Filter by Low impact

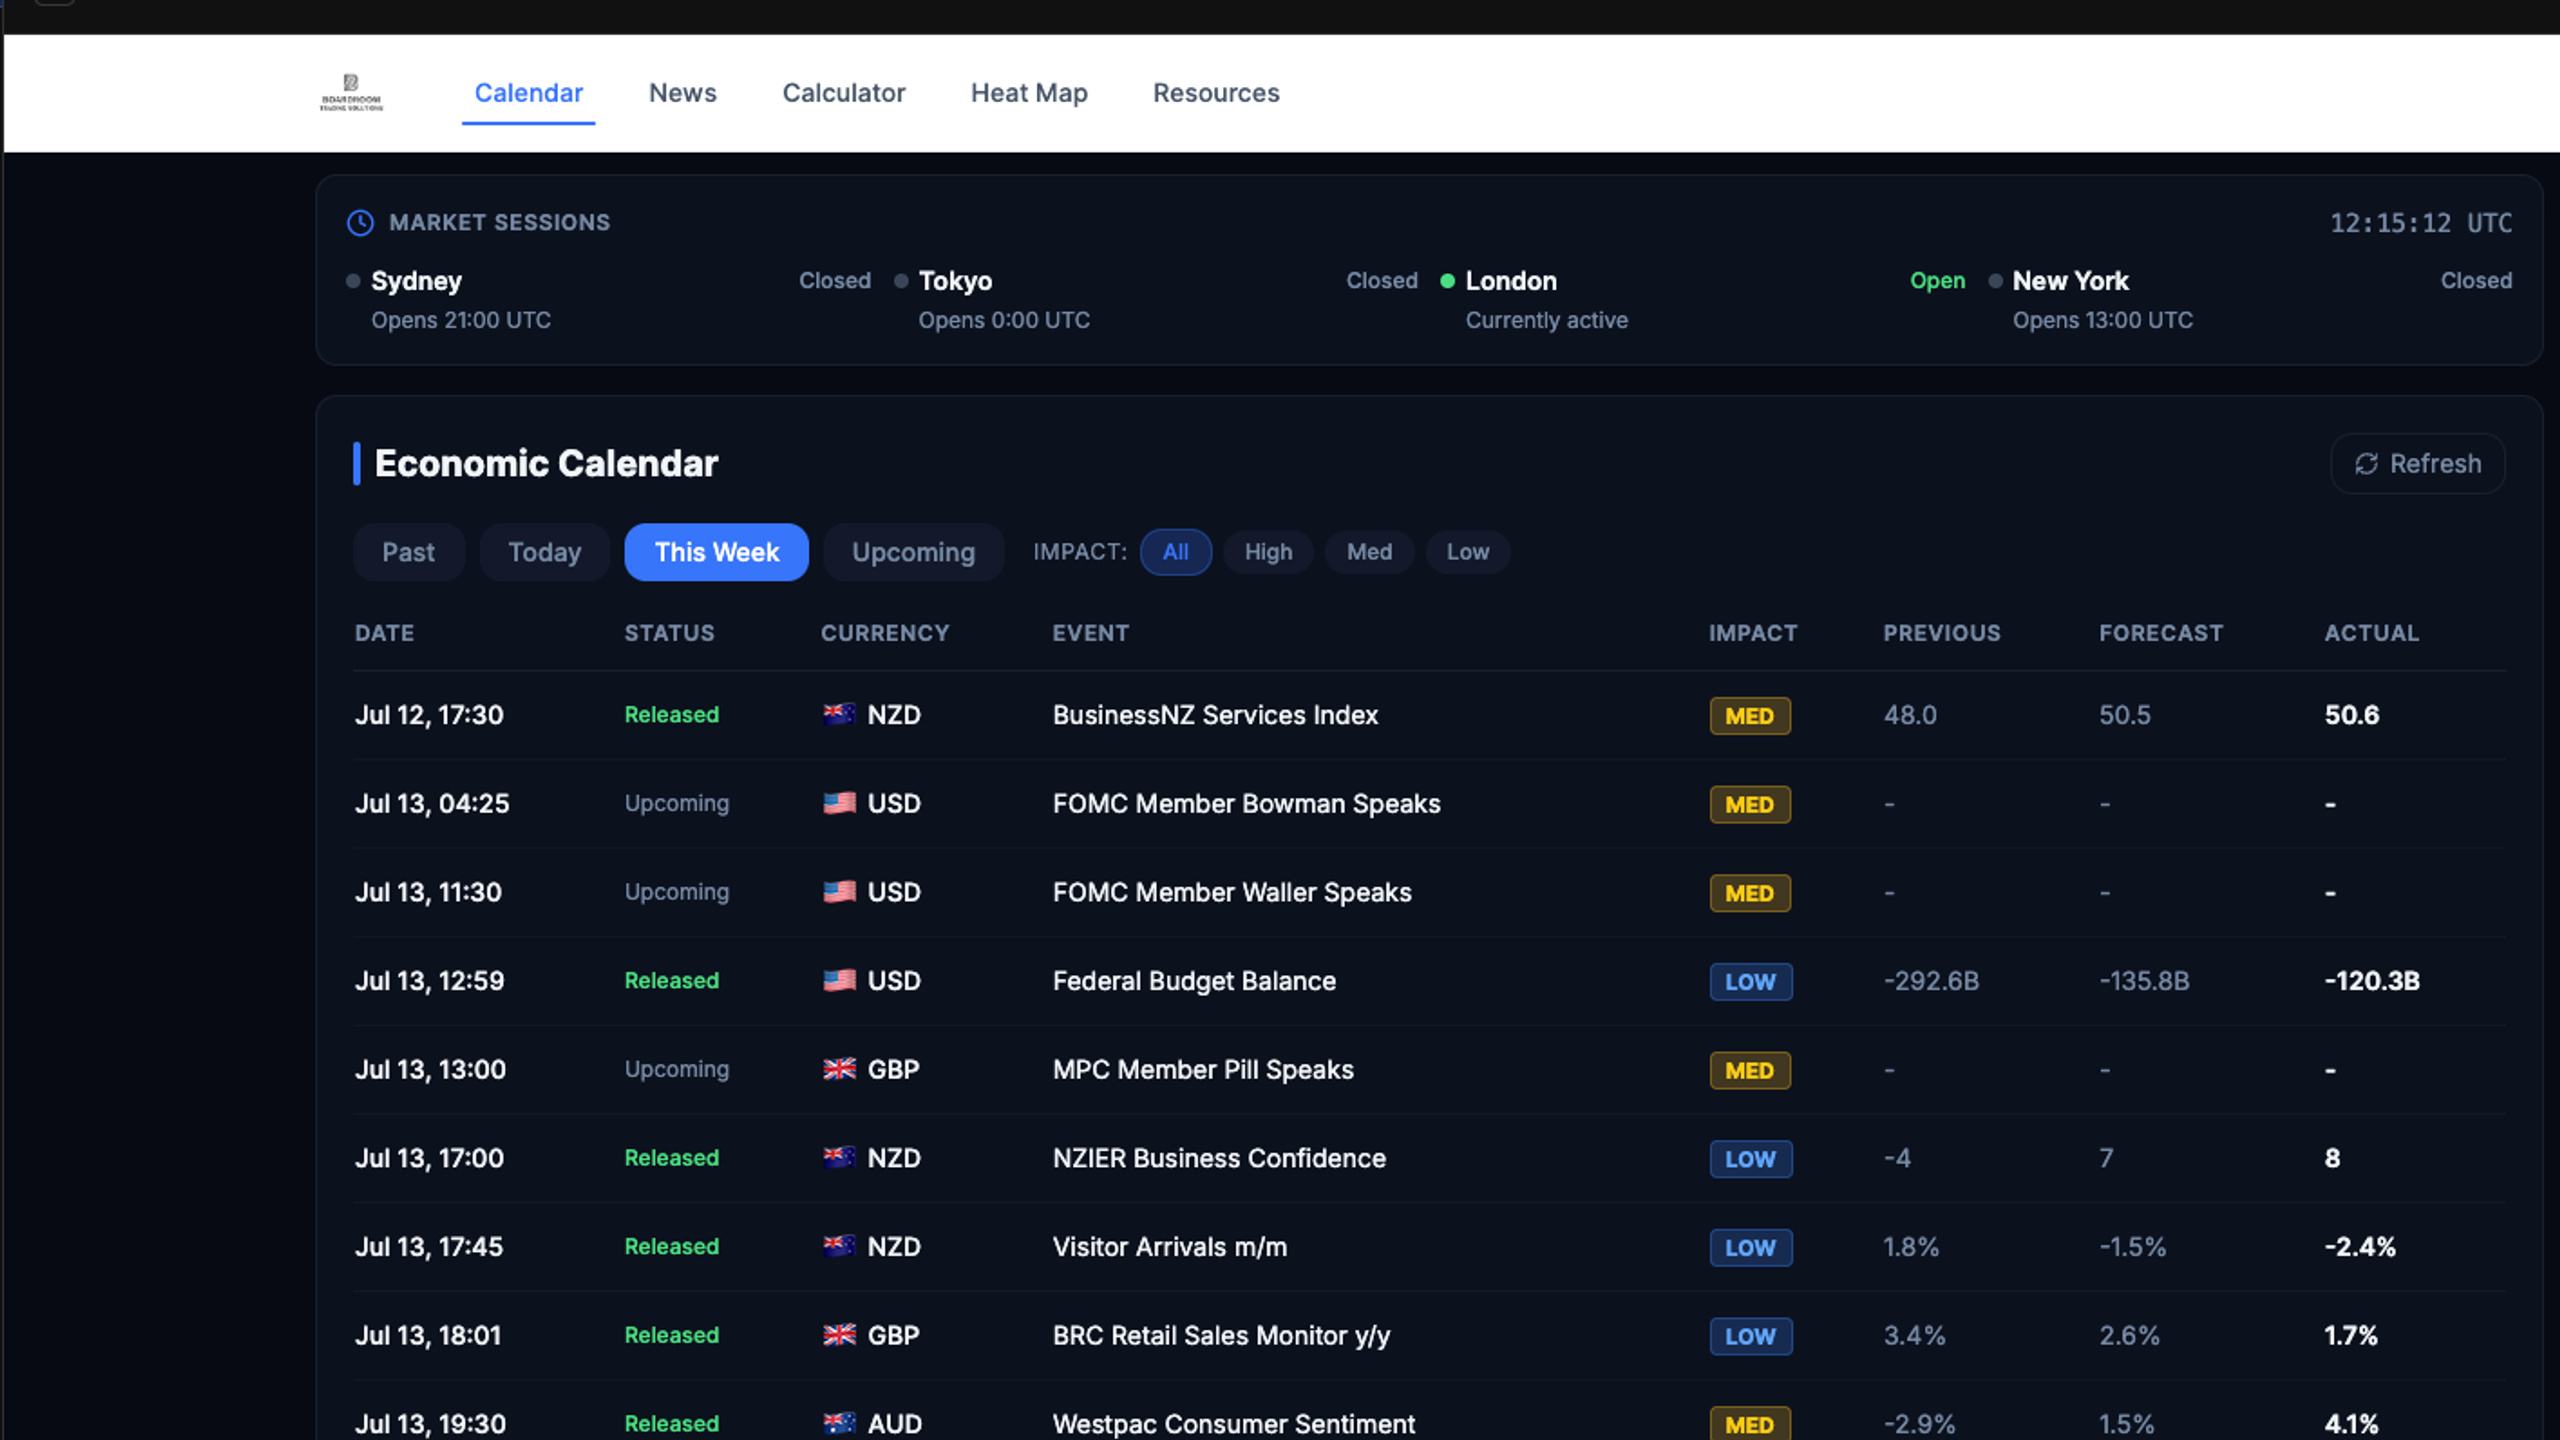click(1467, 552)
